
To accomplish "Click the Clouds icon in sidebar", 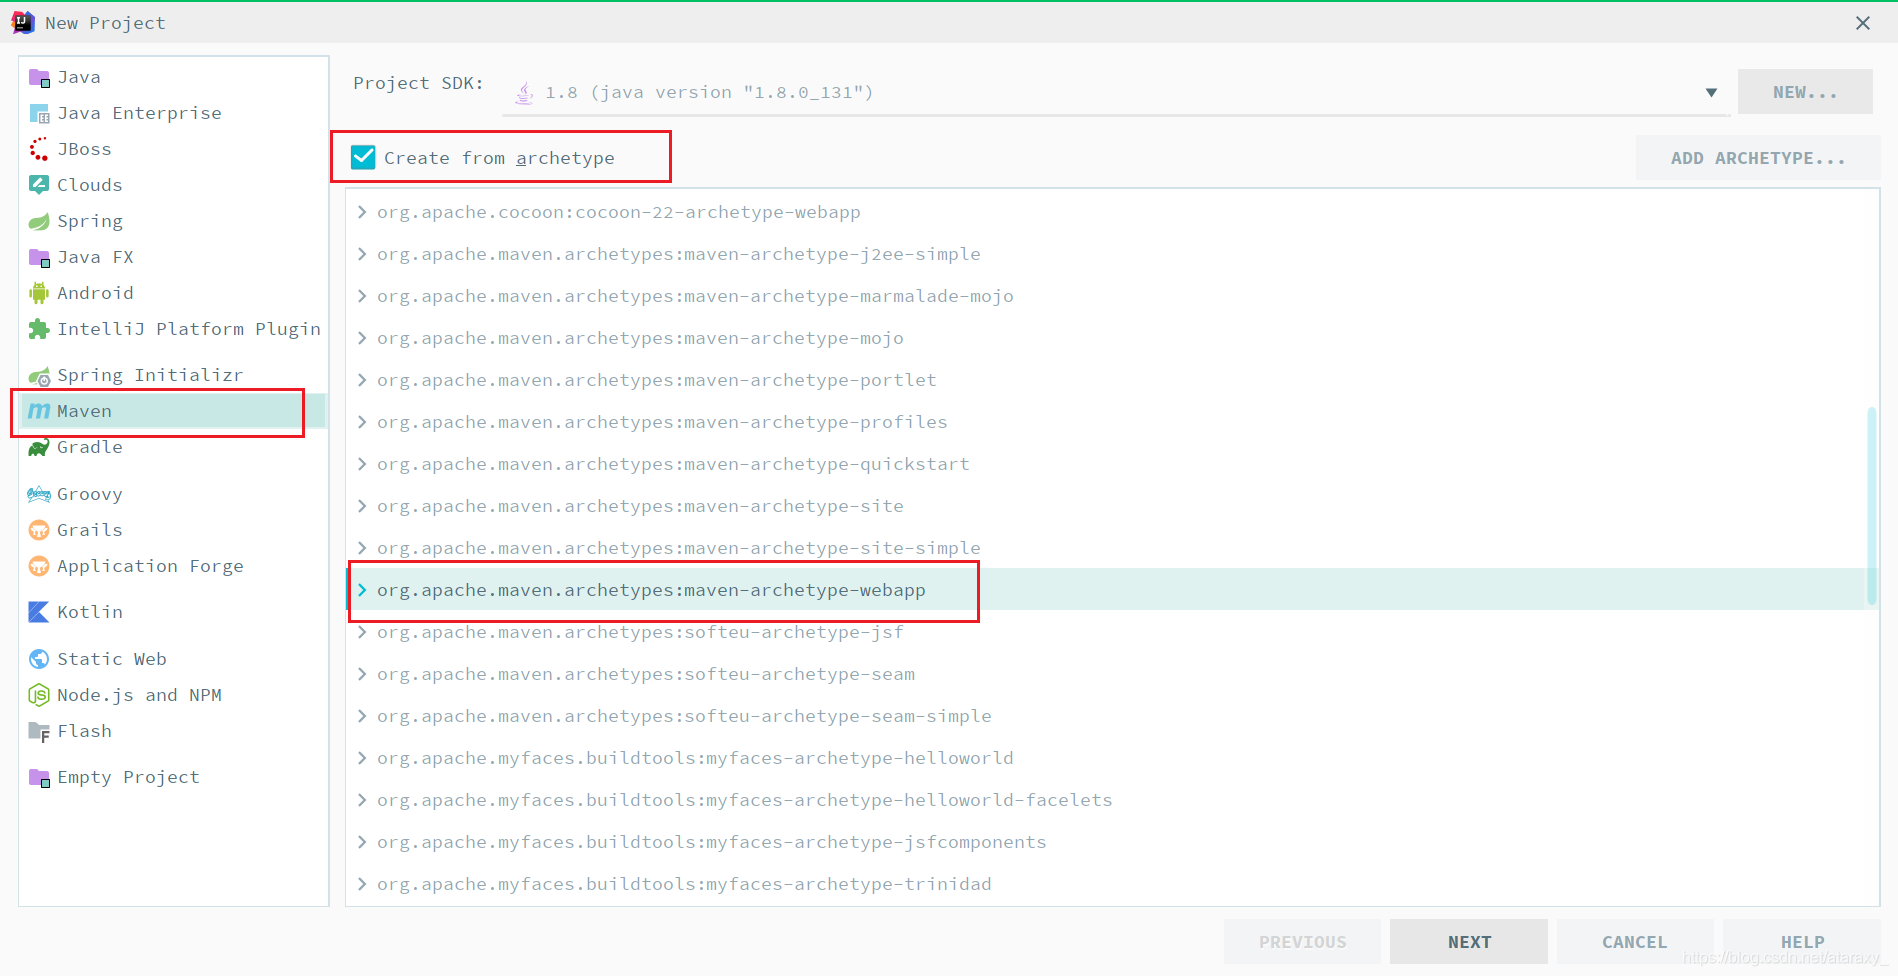I will (39, 185).
